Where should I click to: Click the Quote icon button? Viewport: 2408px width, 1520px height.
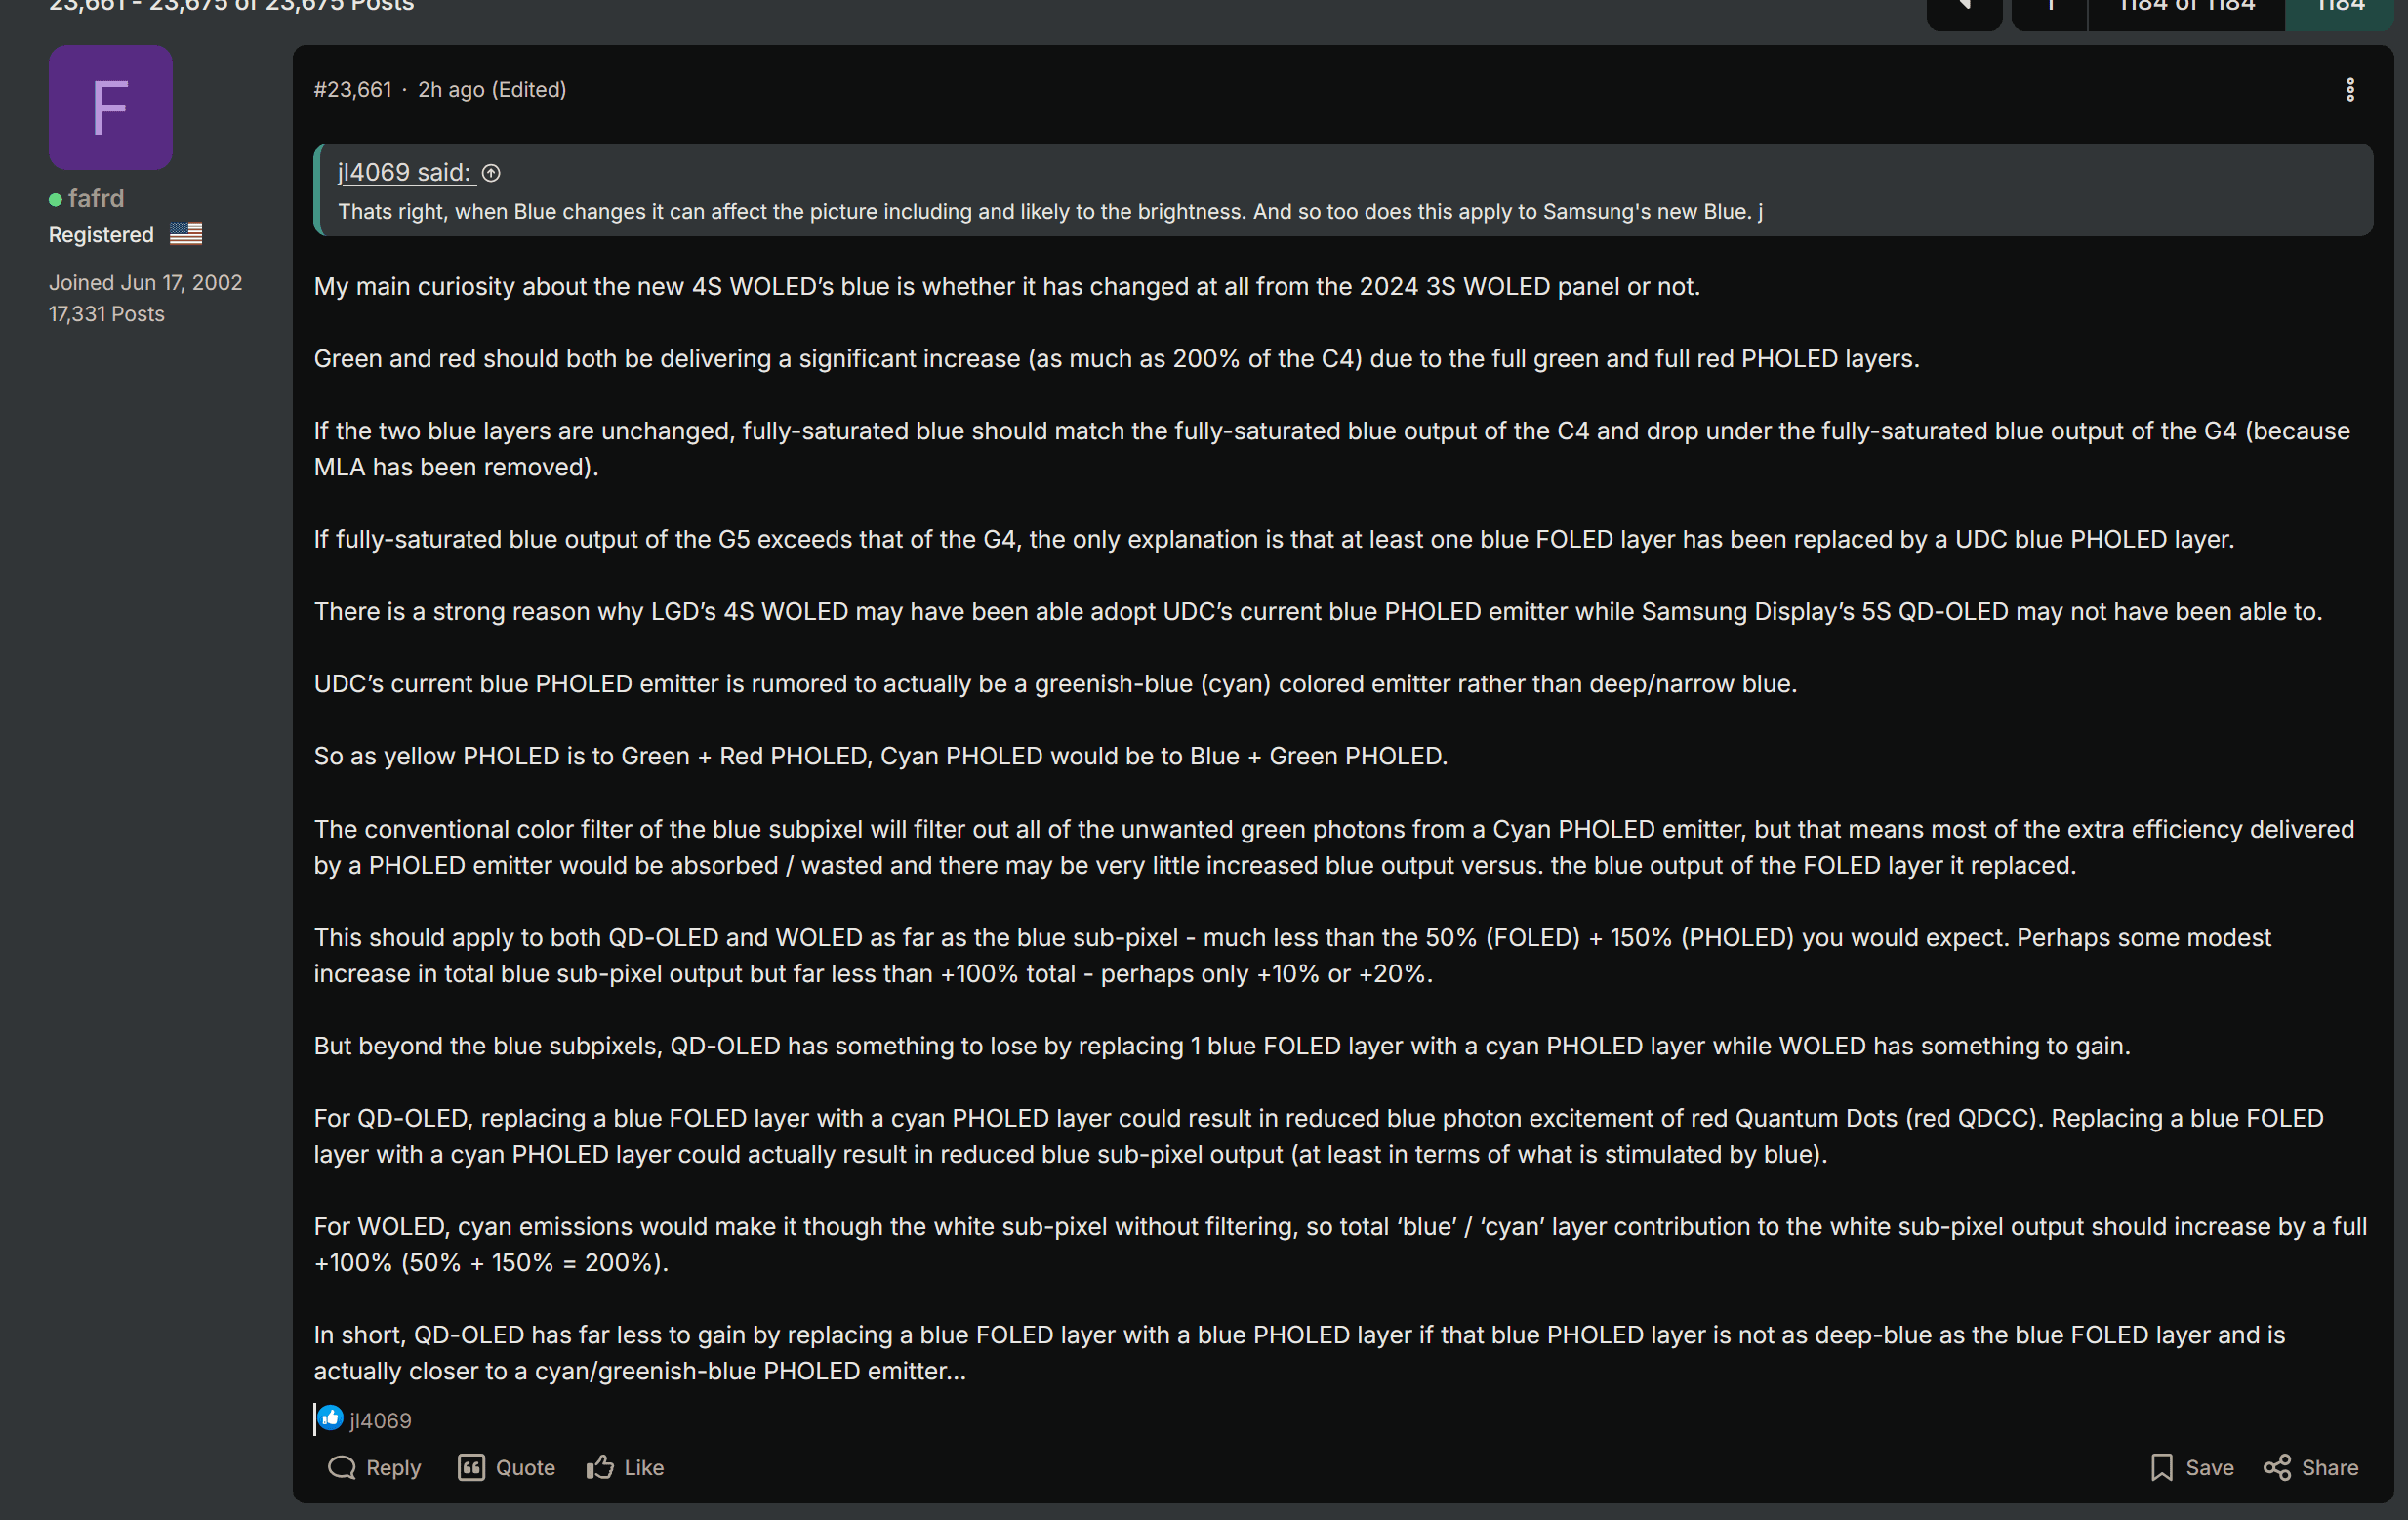(471, 1467)
